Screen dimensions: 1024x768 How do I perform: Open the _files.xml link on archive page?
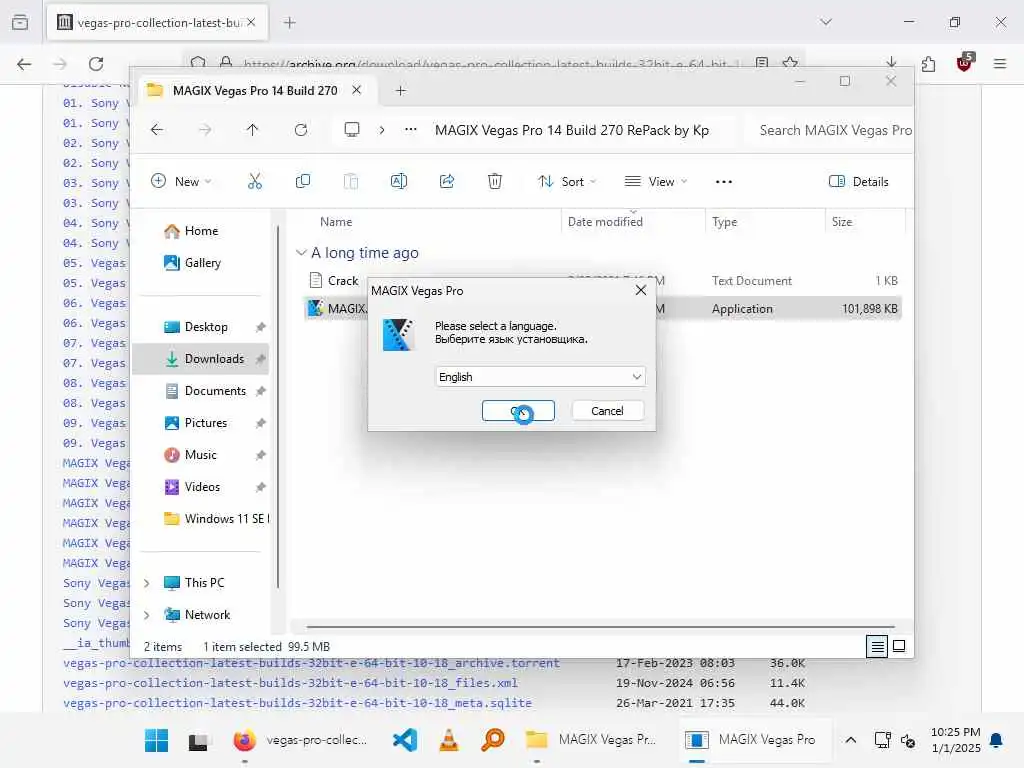pyautogui.click(x=290, y=683)
